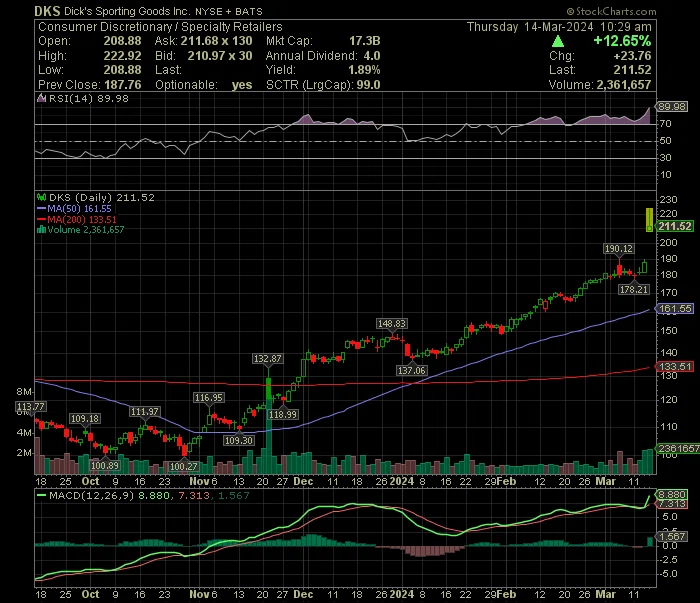Click the 118.99 low annotation
700x603 pixels.
(x=283, y=415)
